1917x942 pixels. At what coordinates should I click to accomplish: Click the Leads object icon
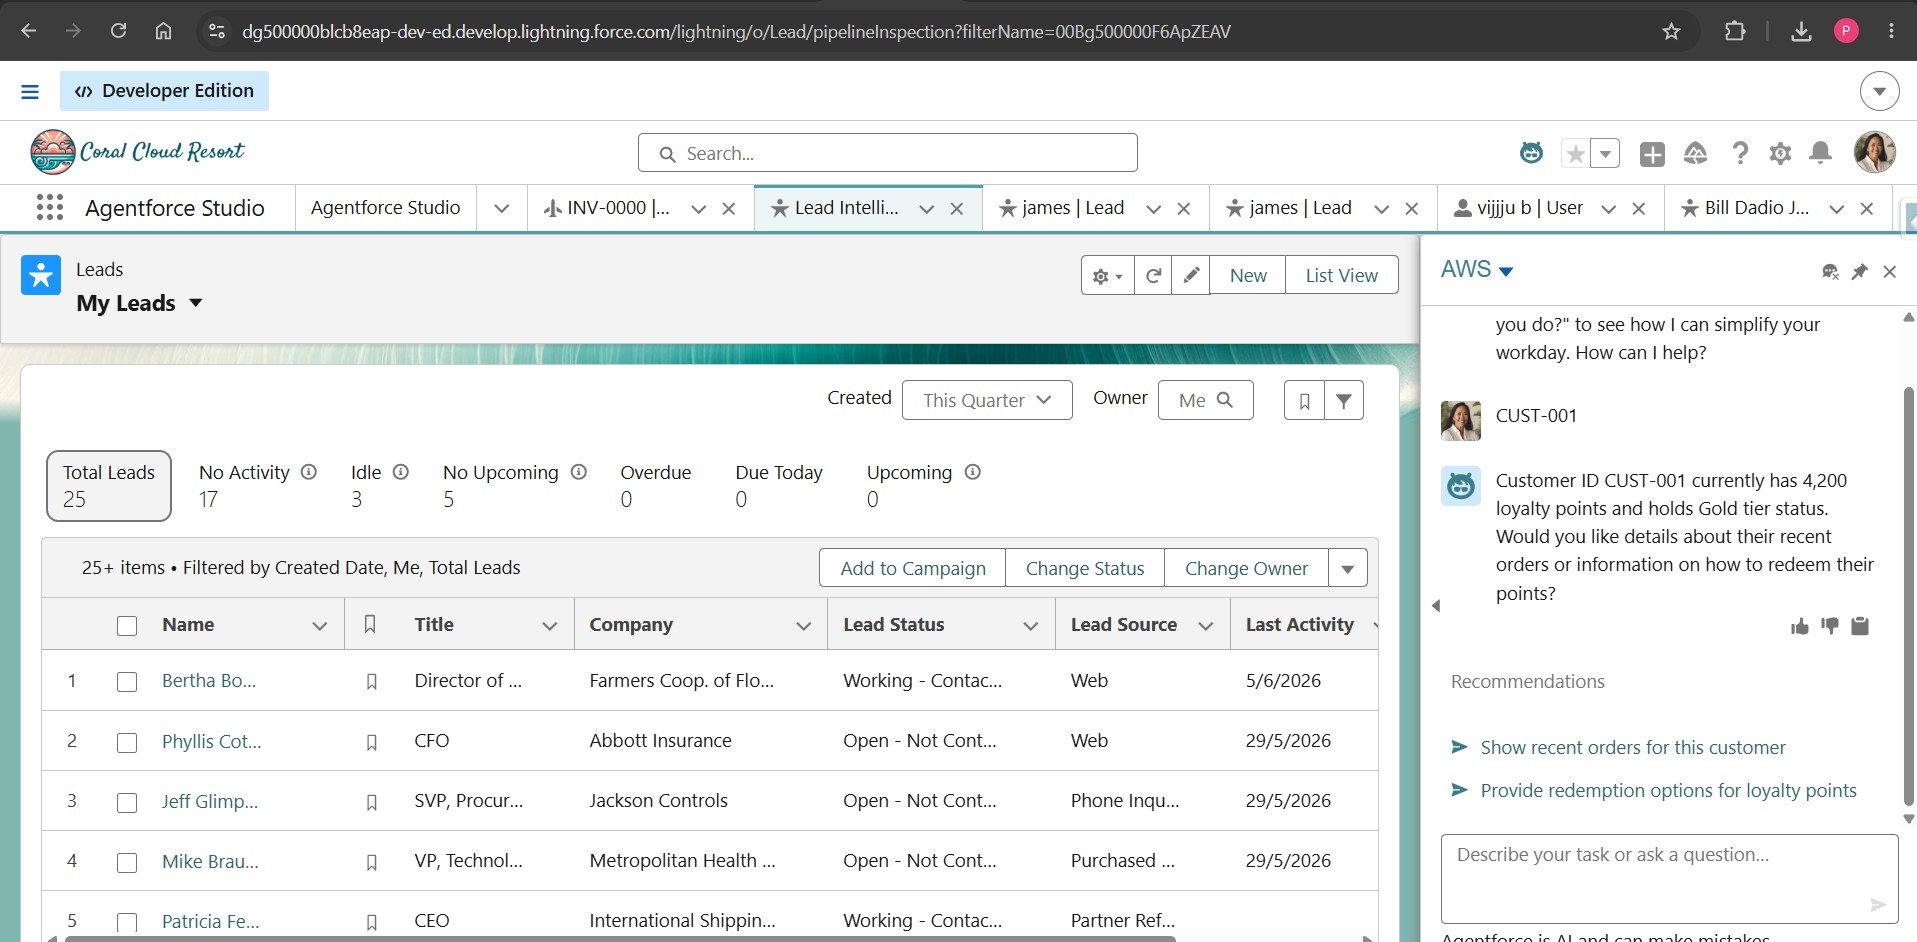tap(41, 275)
